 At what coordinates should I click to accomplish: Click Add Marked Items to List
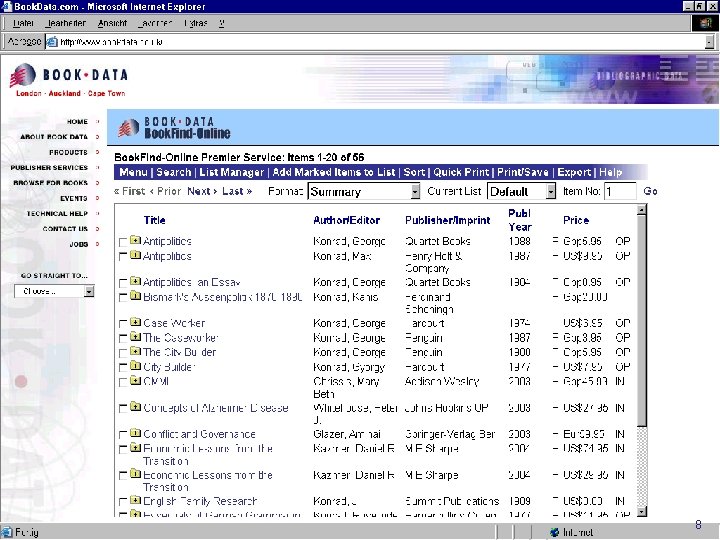point(334,172)
